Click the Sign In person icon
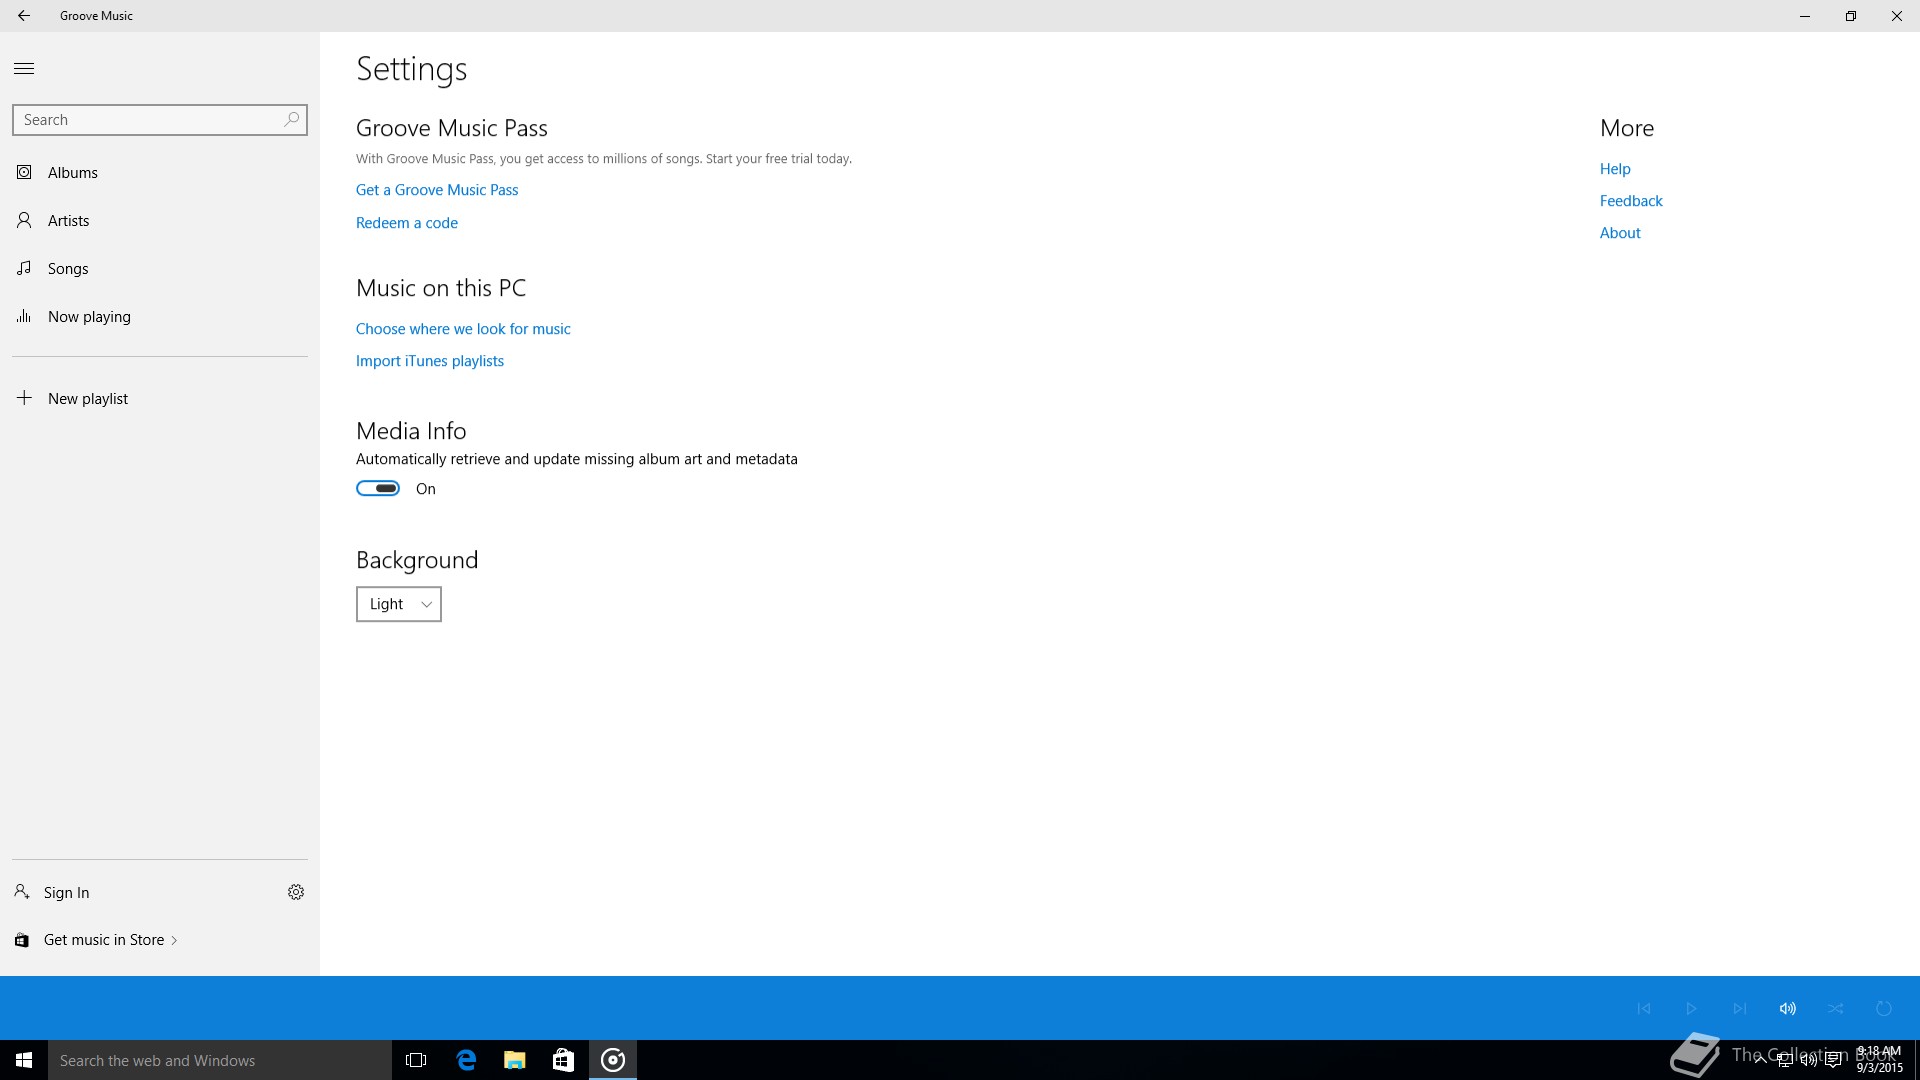 click(22, 891)
